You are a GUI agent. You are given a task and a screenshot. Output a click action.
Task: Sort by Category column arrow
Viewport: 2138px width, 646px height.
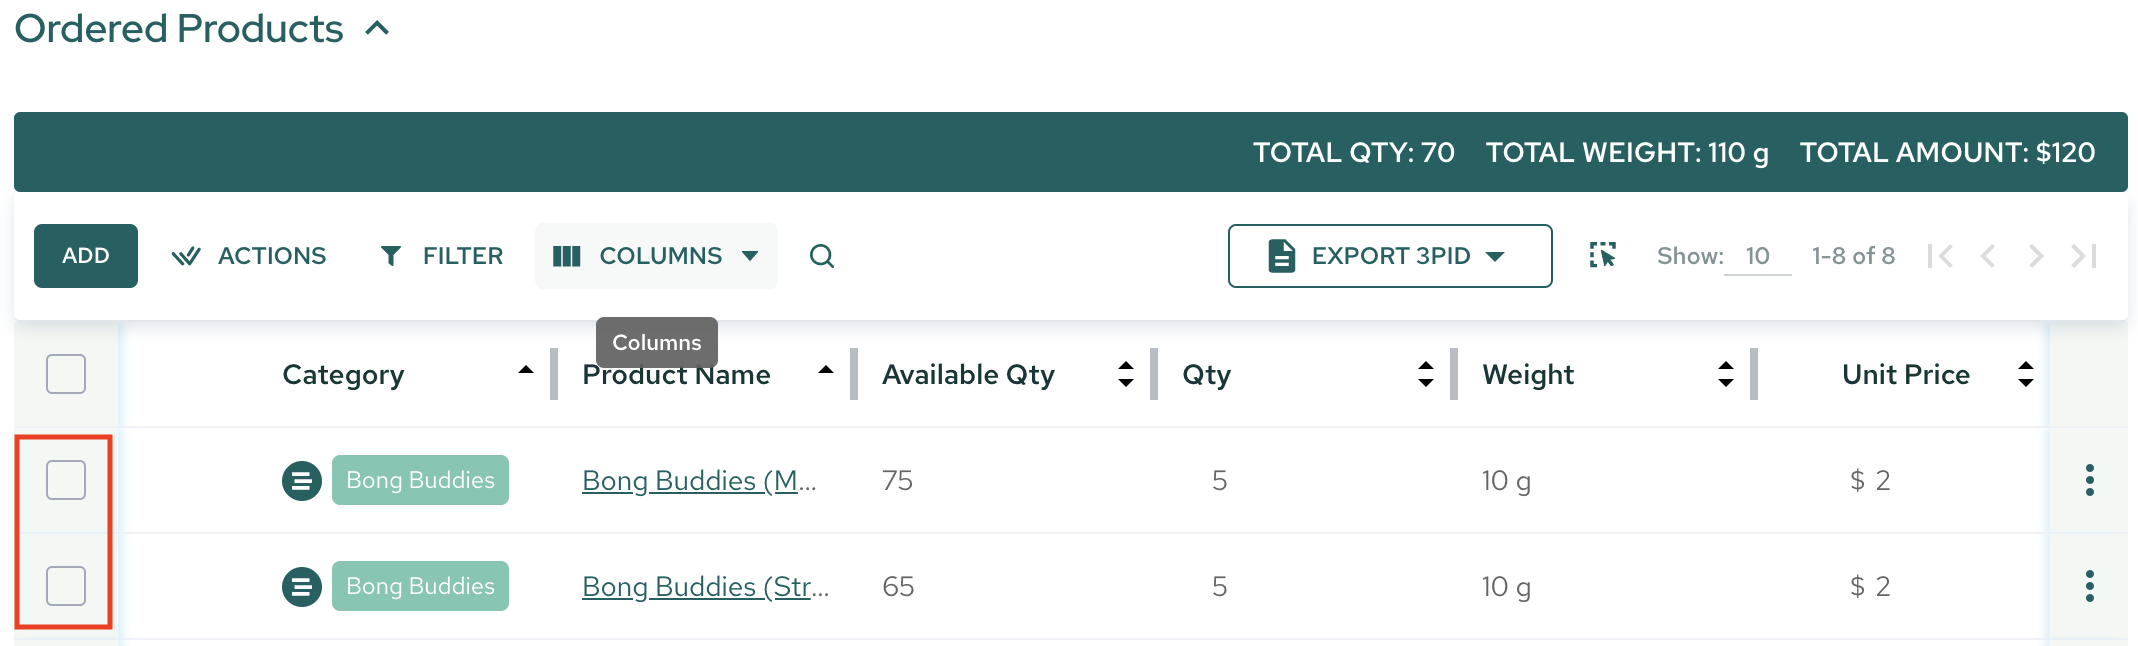point(526,371)
